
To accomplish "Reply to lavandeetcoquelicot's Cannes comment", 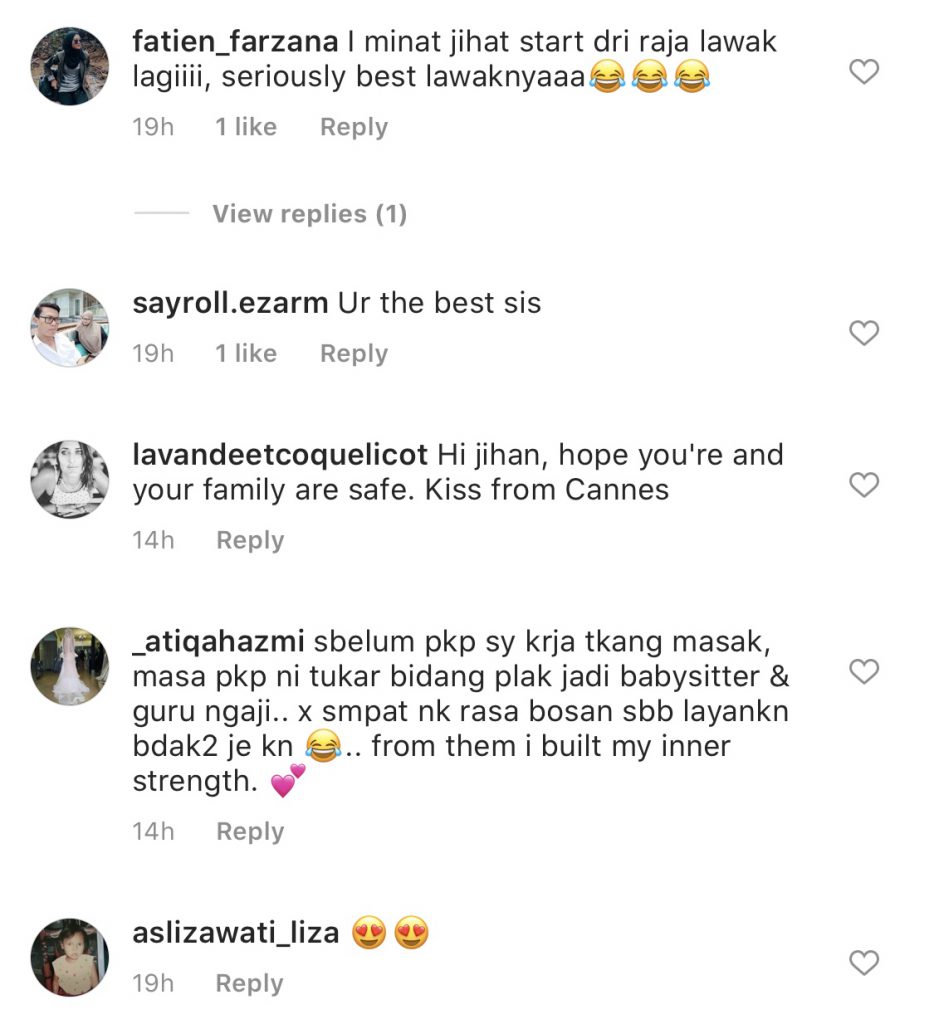I will 250,540.
